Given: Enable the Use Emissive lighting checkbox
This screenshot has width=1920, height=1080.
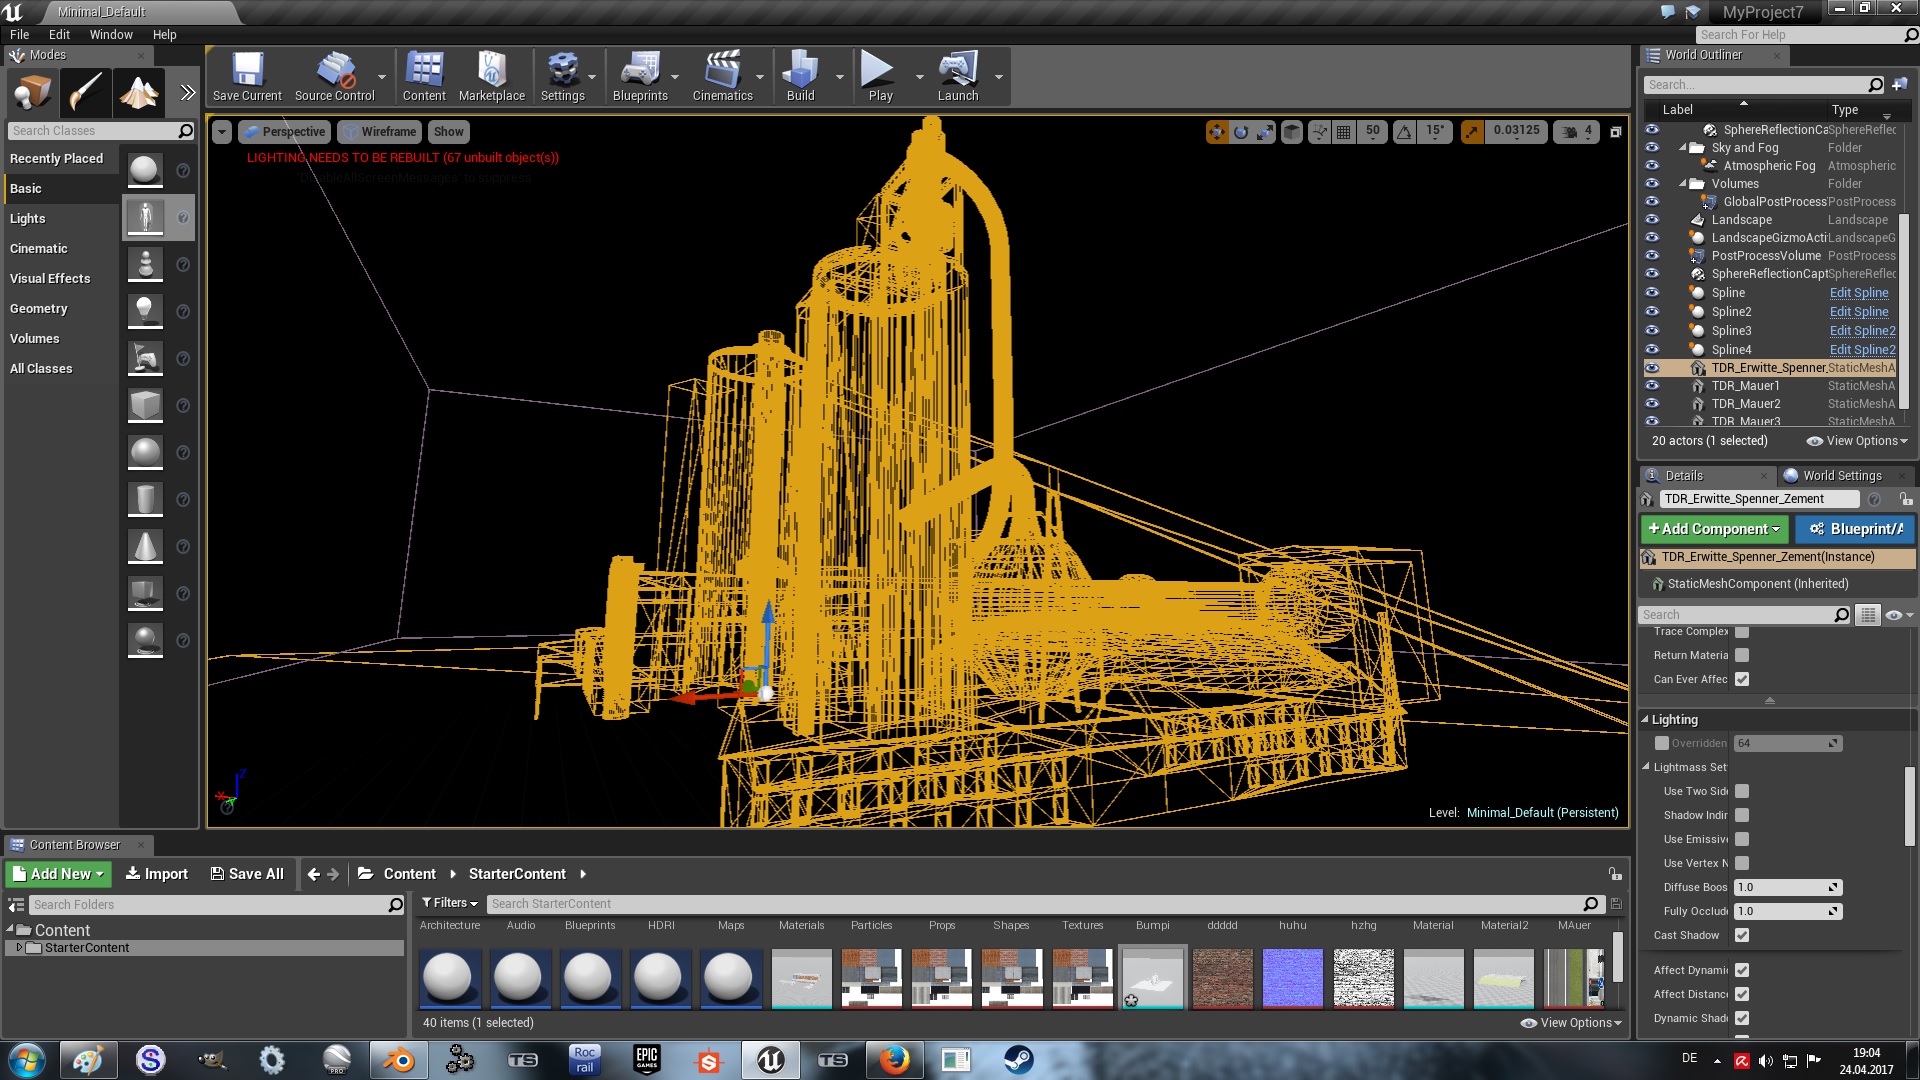Looking at the screenshot, I should [x=1742, y=839].
